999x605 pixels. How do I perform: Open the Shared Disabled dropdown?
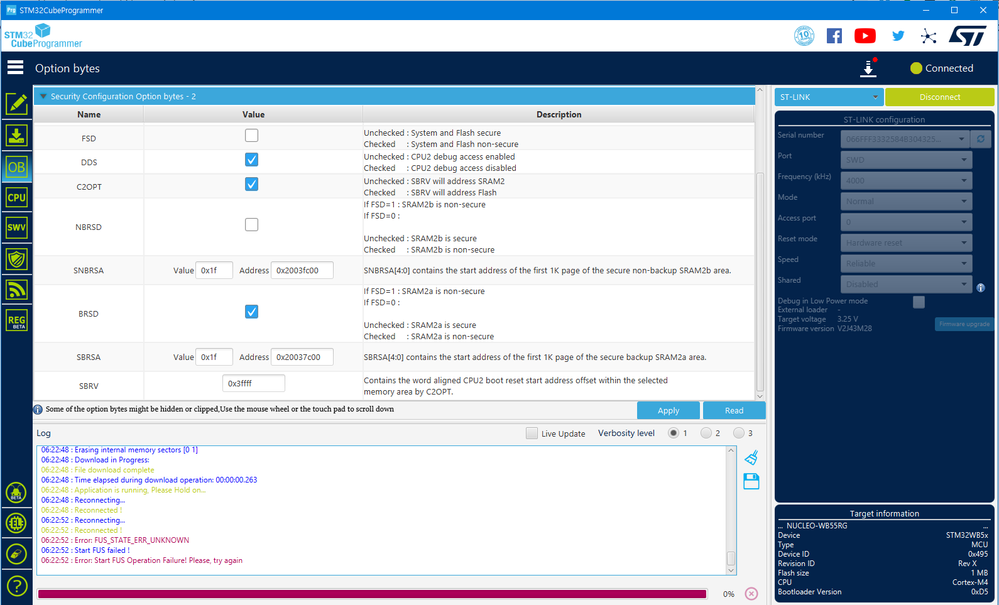point(907,284)
